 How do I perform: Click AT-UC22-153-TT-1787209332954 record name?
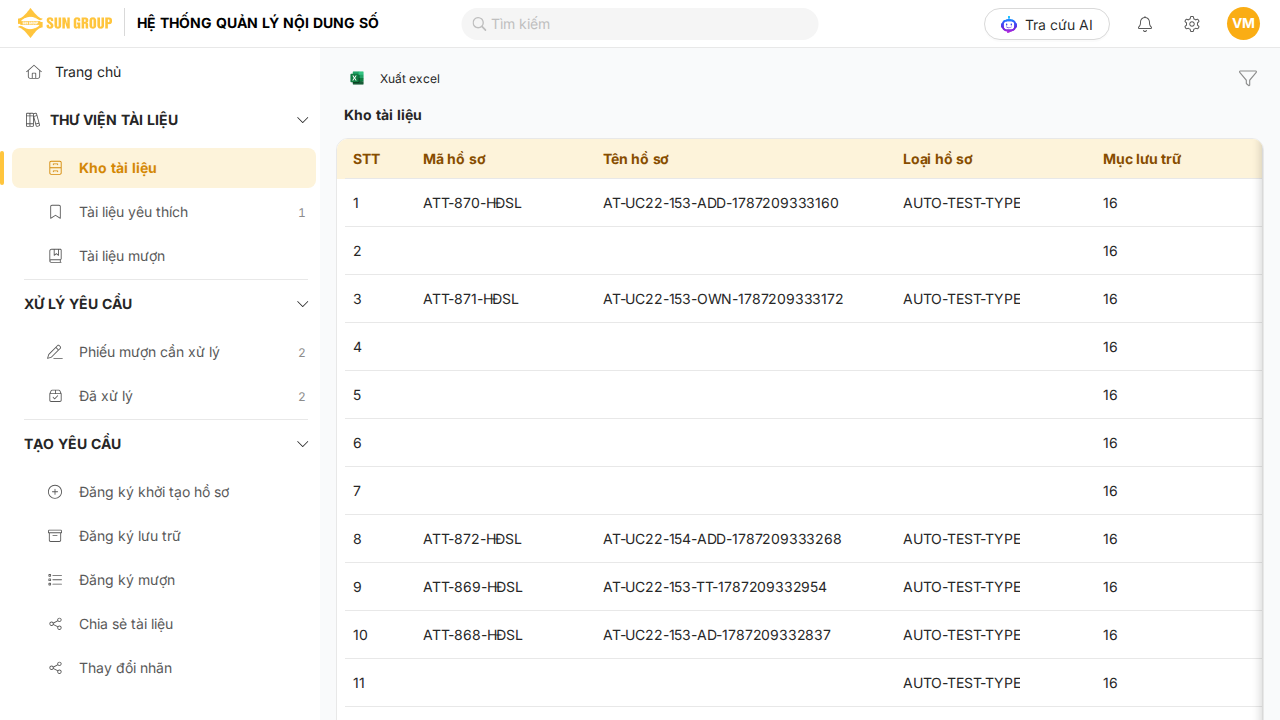tap(715, 587)
